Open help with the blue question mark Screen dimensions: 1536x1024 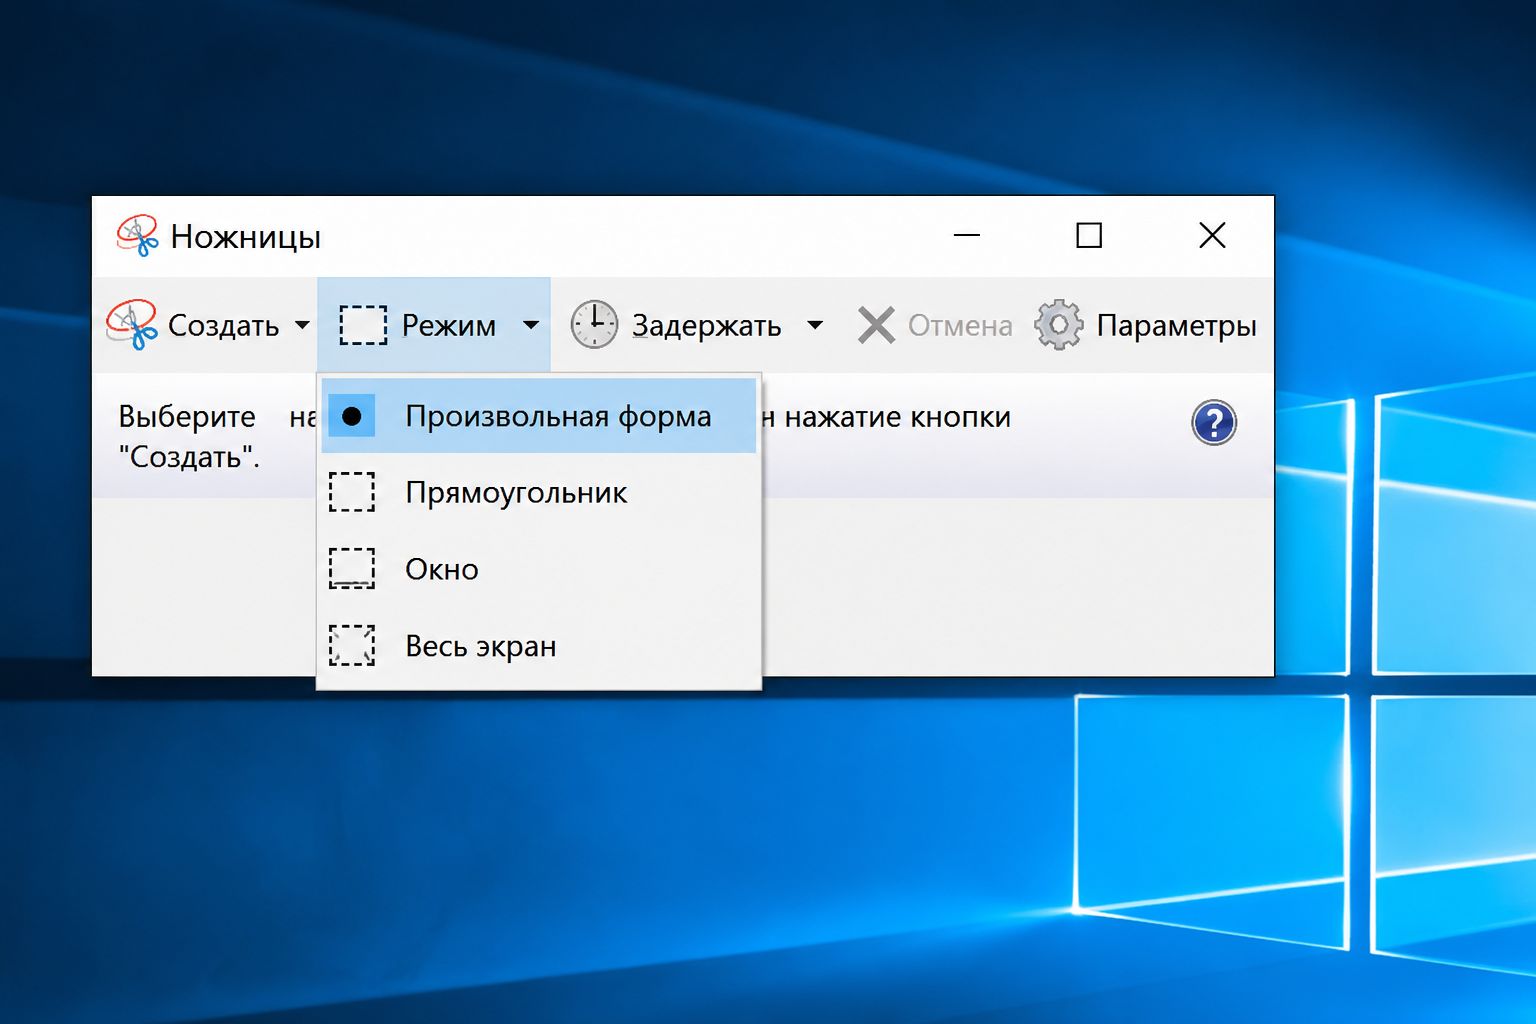pyautogui.click(x=1214, y=423)
